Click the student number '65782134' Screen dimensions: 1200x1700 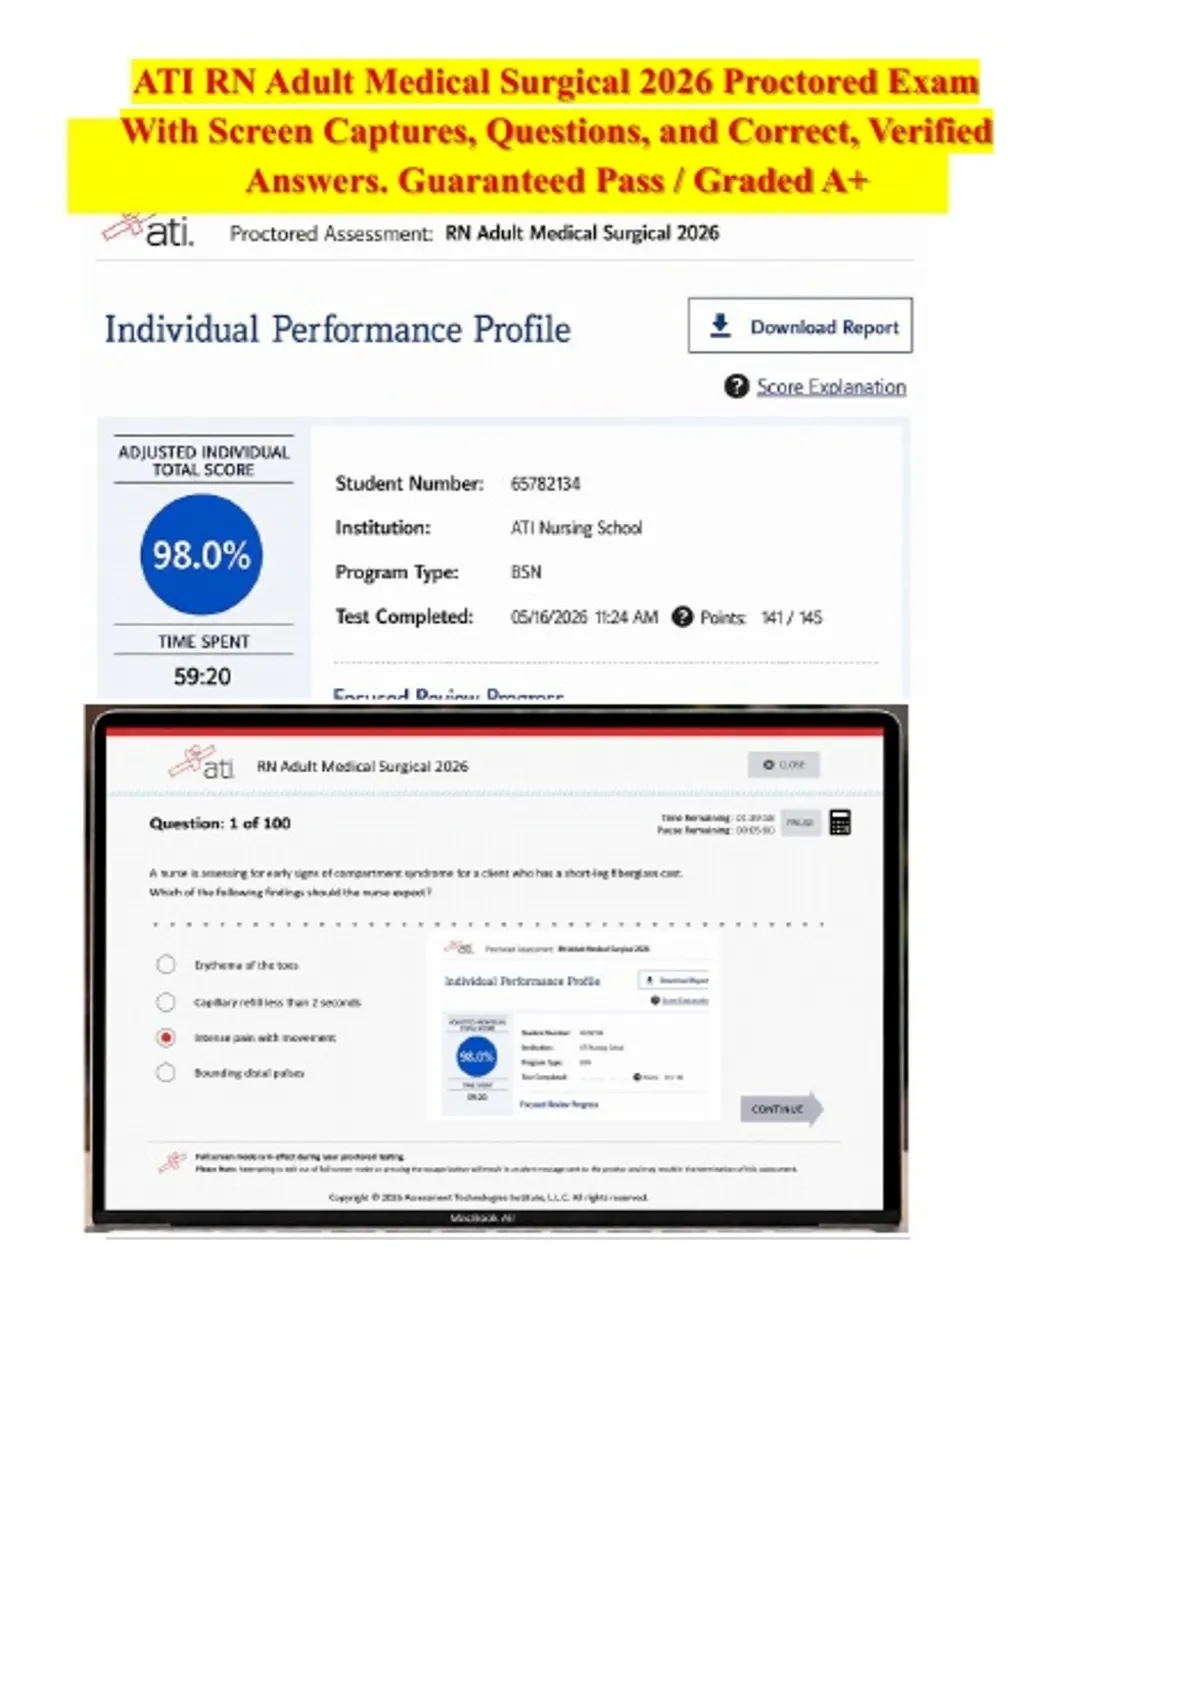545,484
